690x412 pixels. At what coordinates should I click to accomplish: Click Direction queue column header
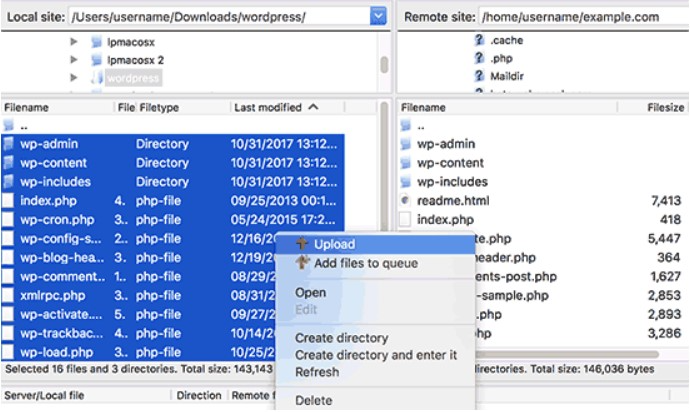[199, 395]
